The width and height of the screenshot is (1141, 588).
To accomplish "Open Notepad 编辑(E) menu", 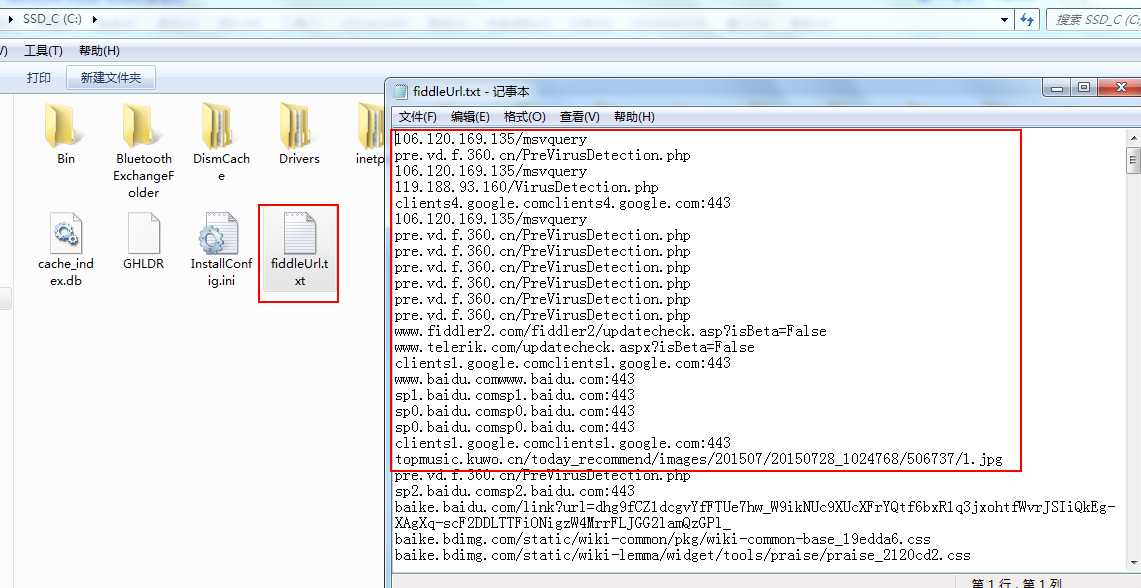I will tap(470, 116).
